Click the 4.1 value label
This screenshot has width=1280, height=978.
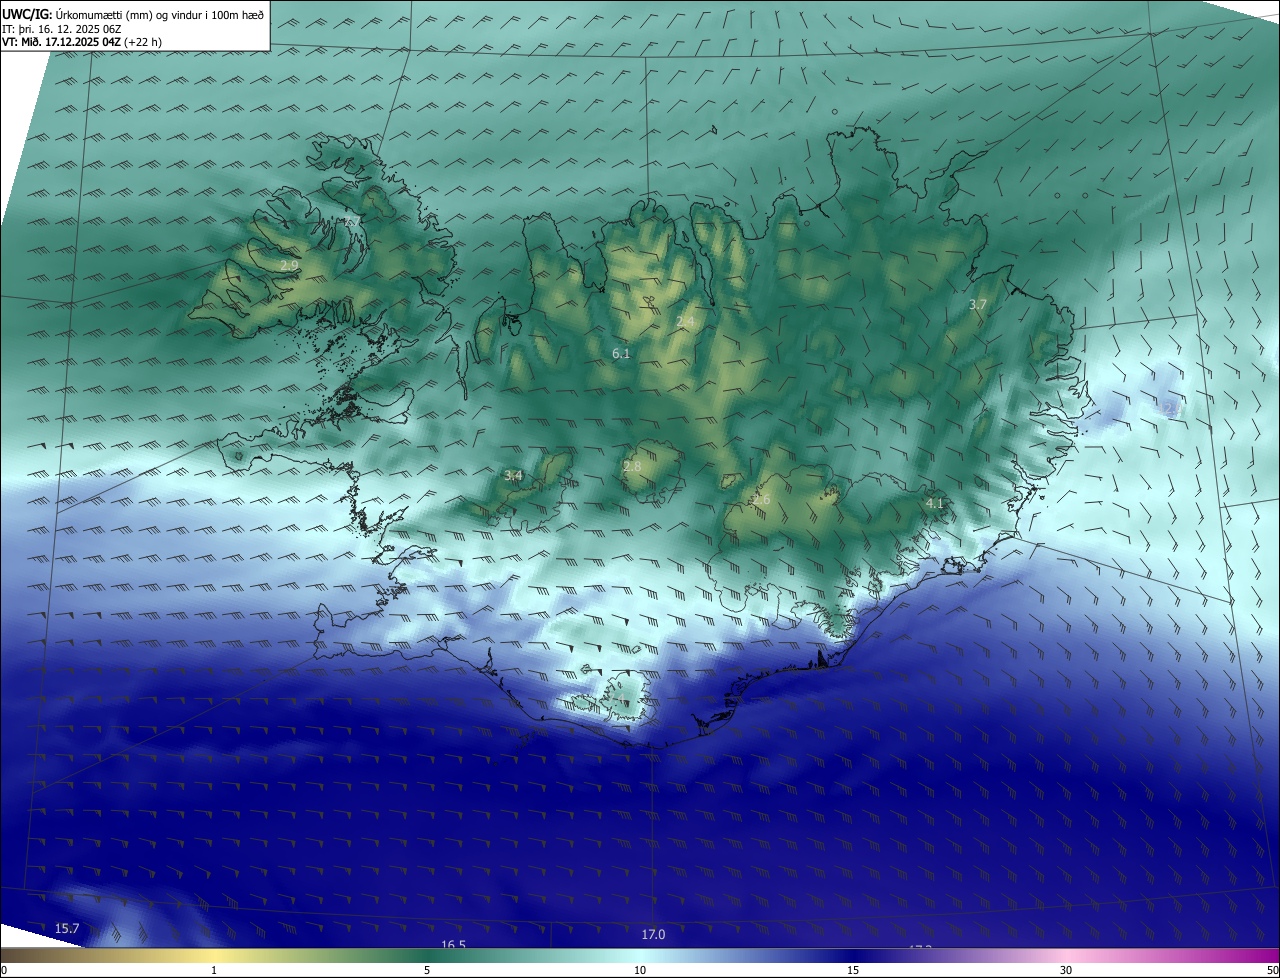point(935,503)
